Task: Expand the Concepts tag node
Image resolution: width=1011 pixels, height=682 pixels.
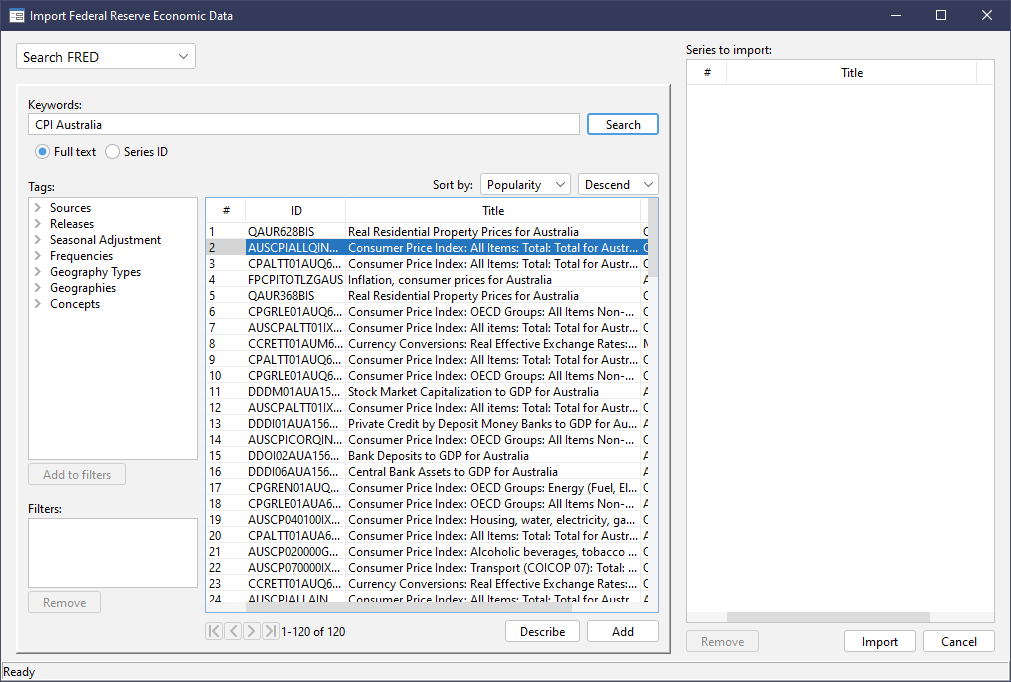Action: [37, 304]
